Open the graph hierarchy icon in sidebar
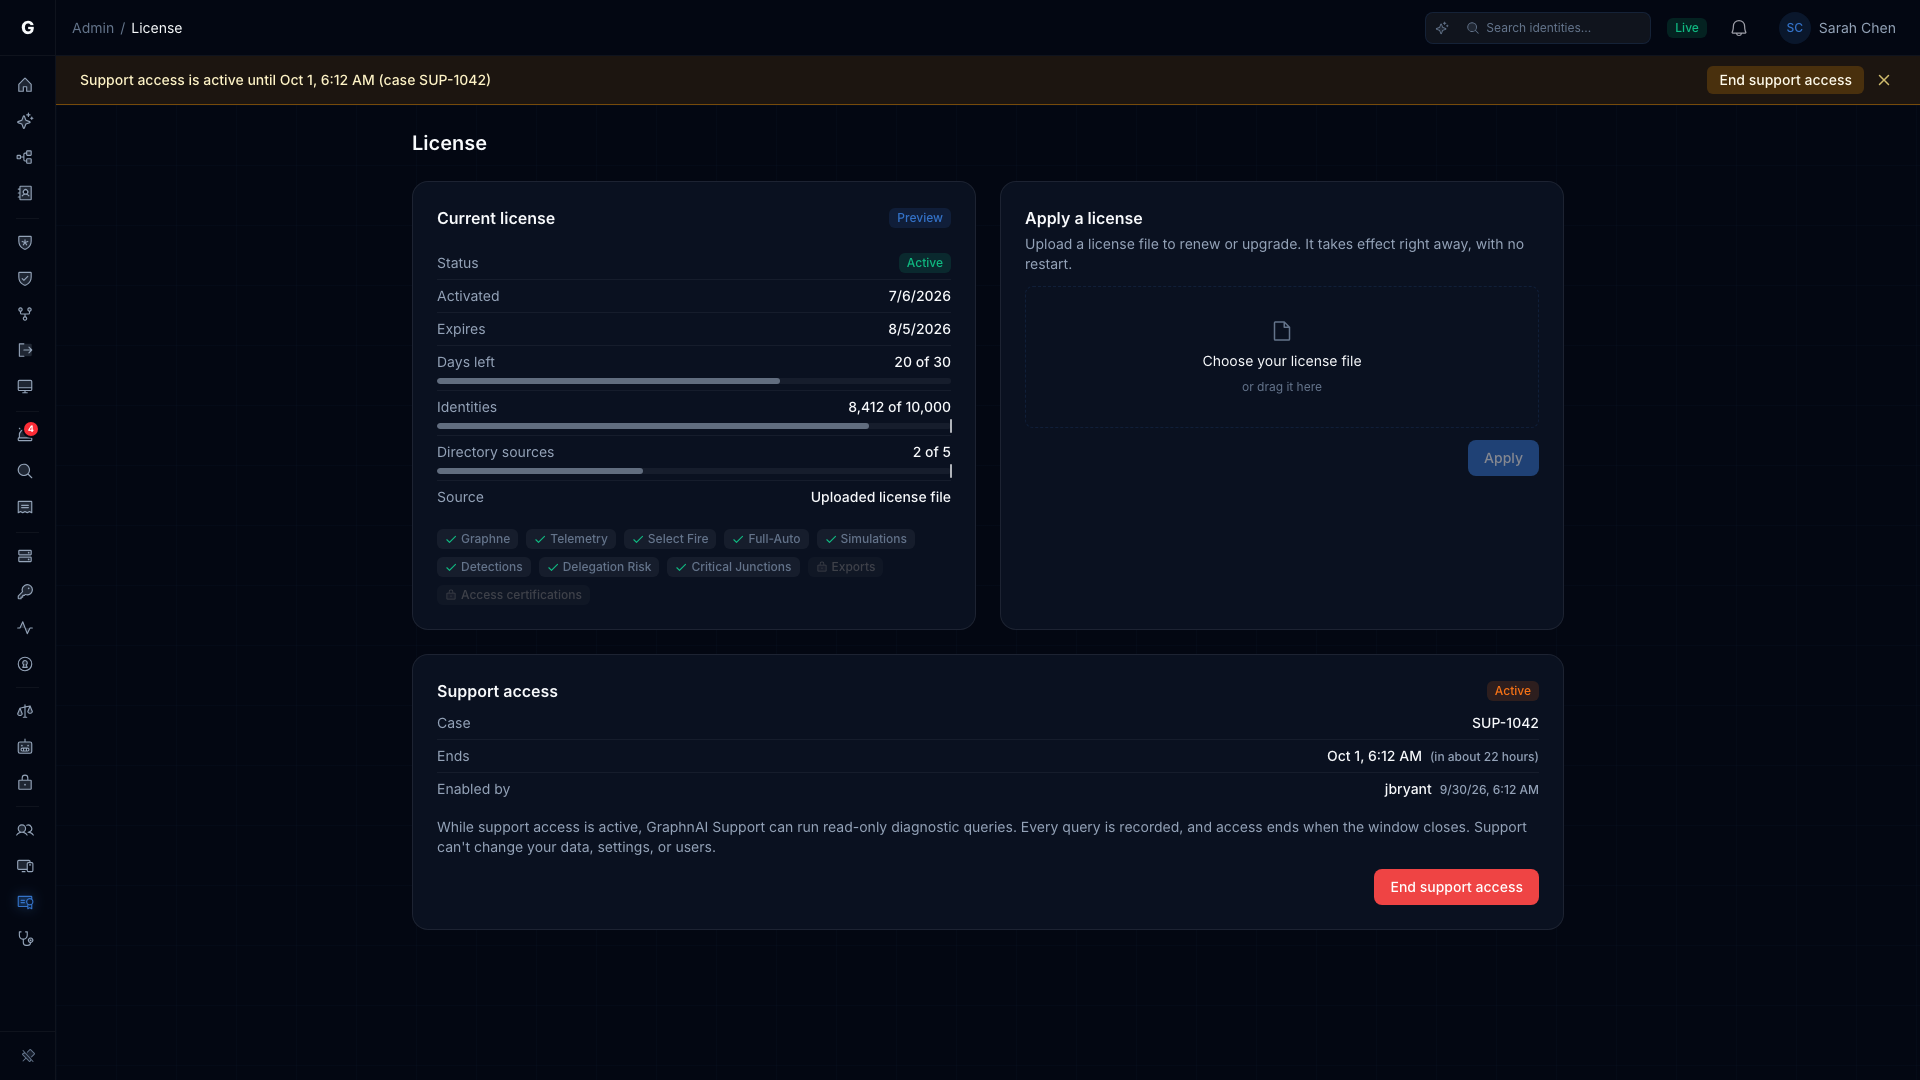 [25, 157]
